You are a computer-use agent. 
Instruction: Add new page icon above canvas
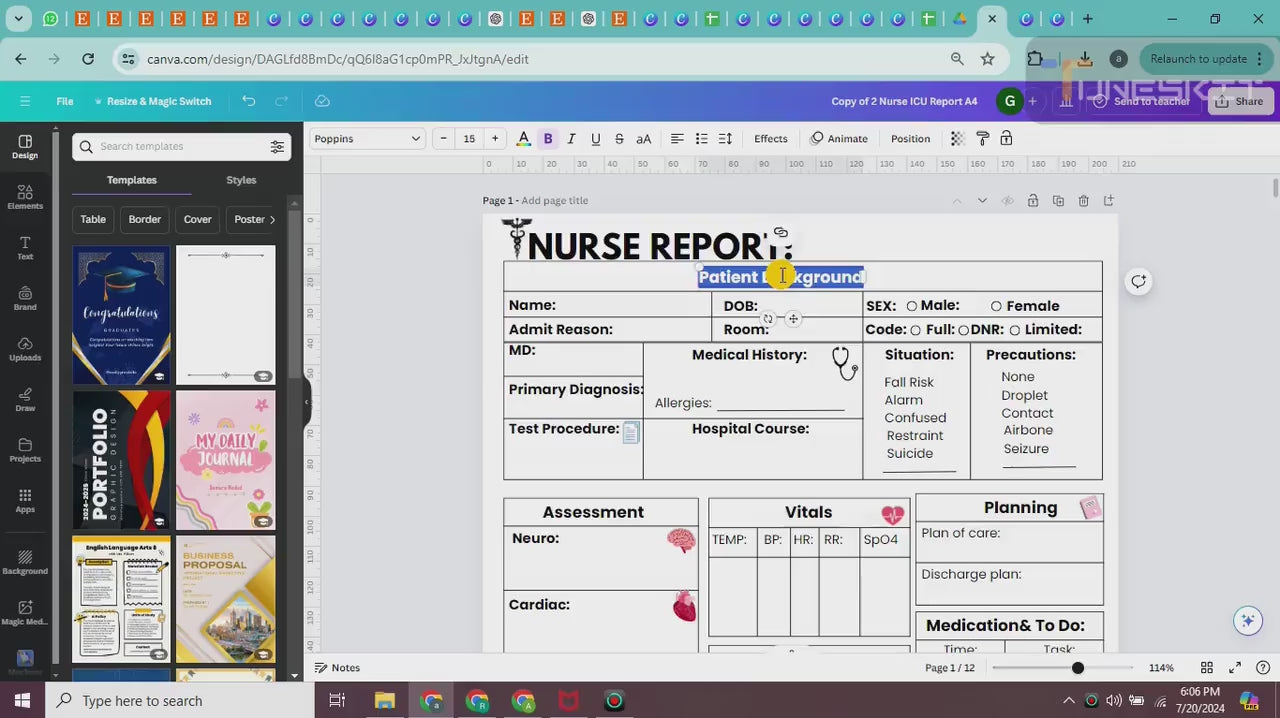(x=1108, y=201)
